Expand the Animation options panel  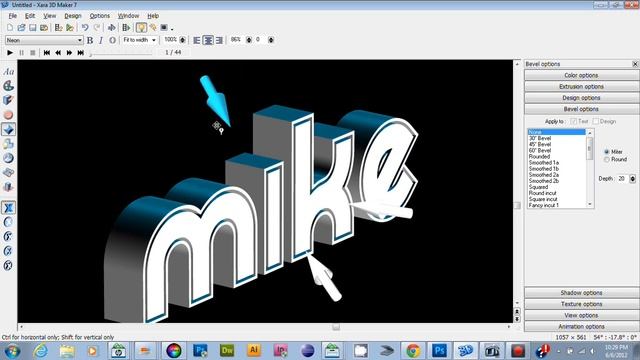point(581,327)
